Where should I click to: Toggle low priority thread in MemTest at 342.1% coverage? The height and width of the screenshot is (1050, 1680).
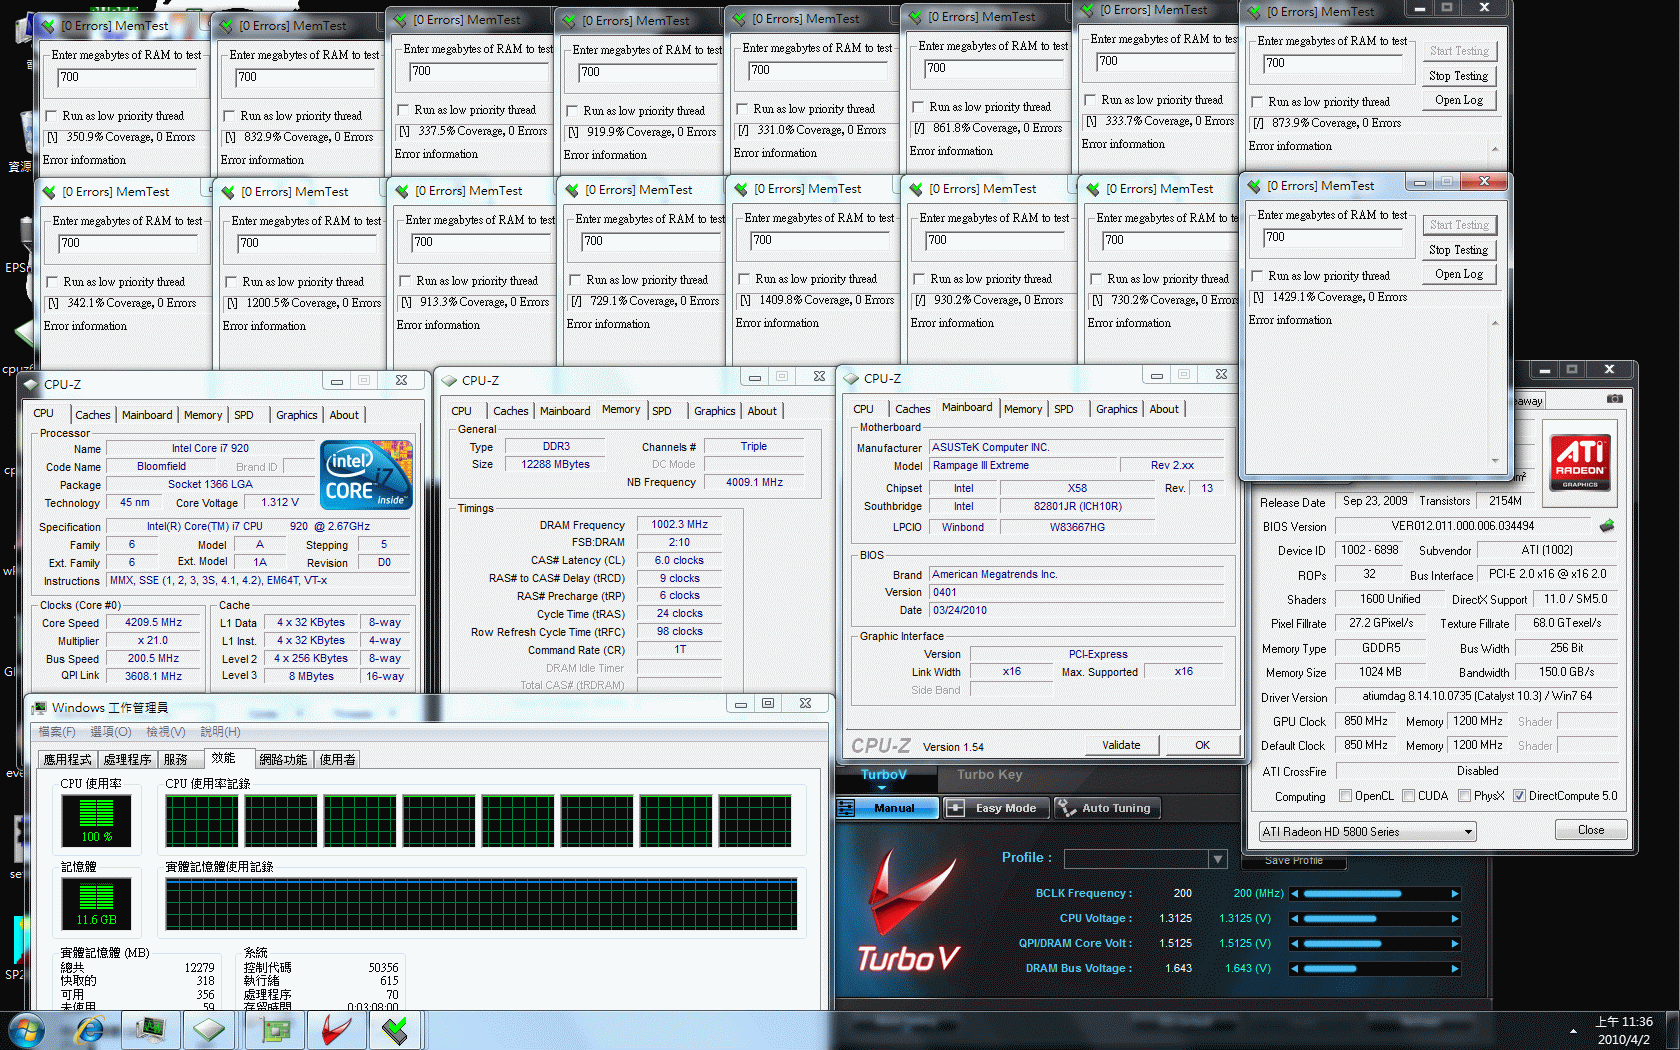pyautogui.click(x=53, y=282)
